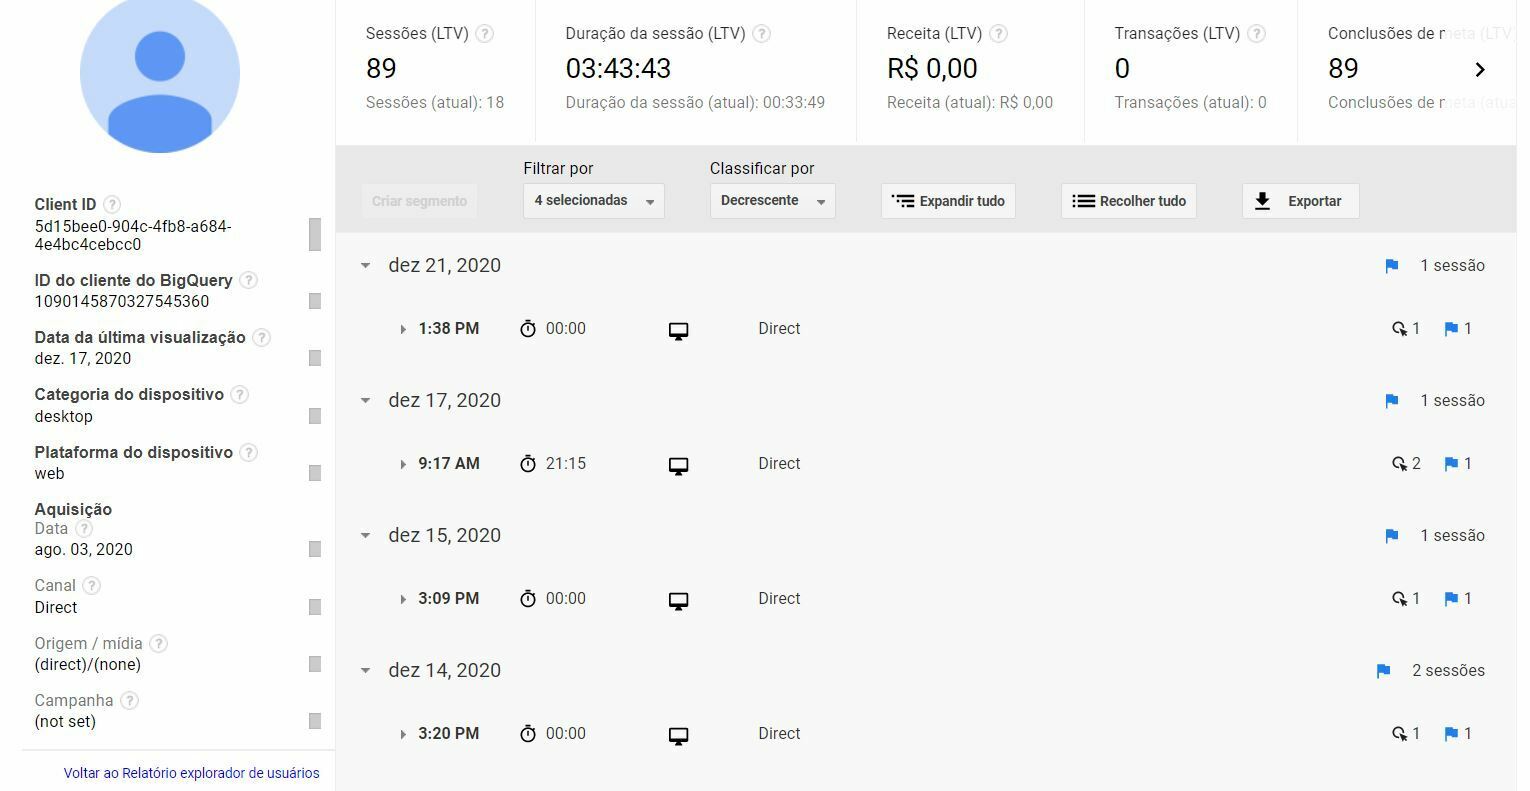This screenshot has height=791, width=1530.
Task: Click blue flag icon on dez 21, 2020 header
Action: click(1391, 266)
